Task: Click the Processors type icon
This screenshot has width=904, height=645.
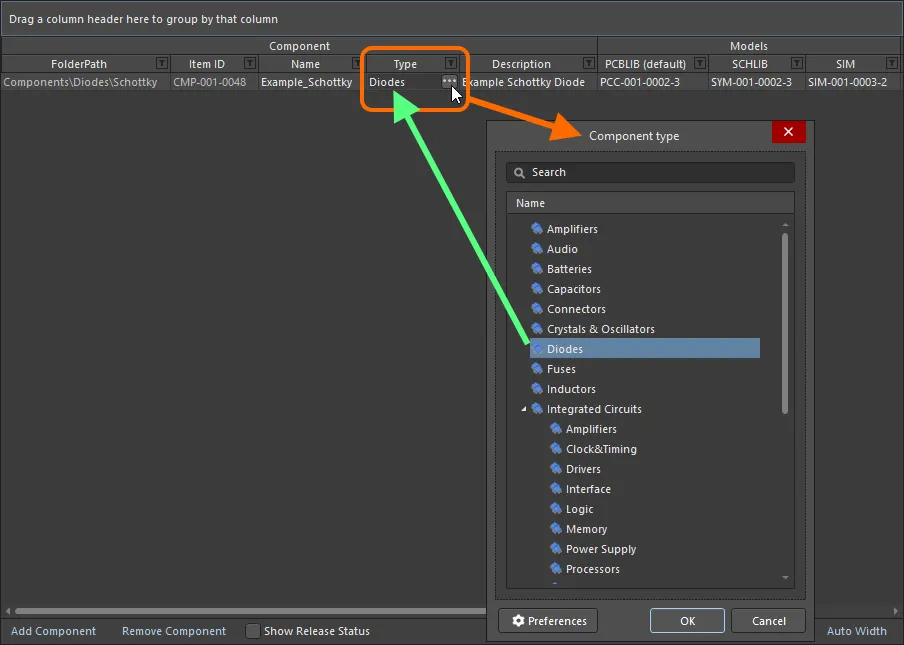Action: [556, 568]
